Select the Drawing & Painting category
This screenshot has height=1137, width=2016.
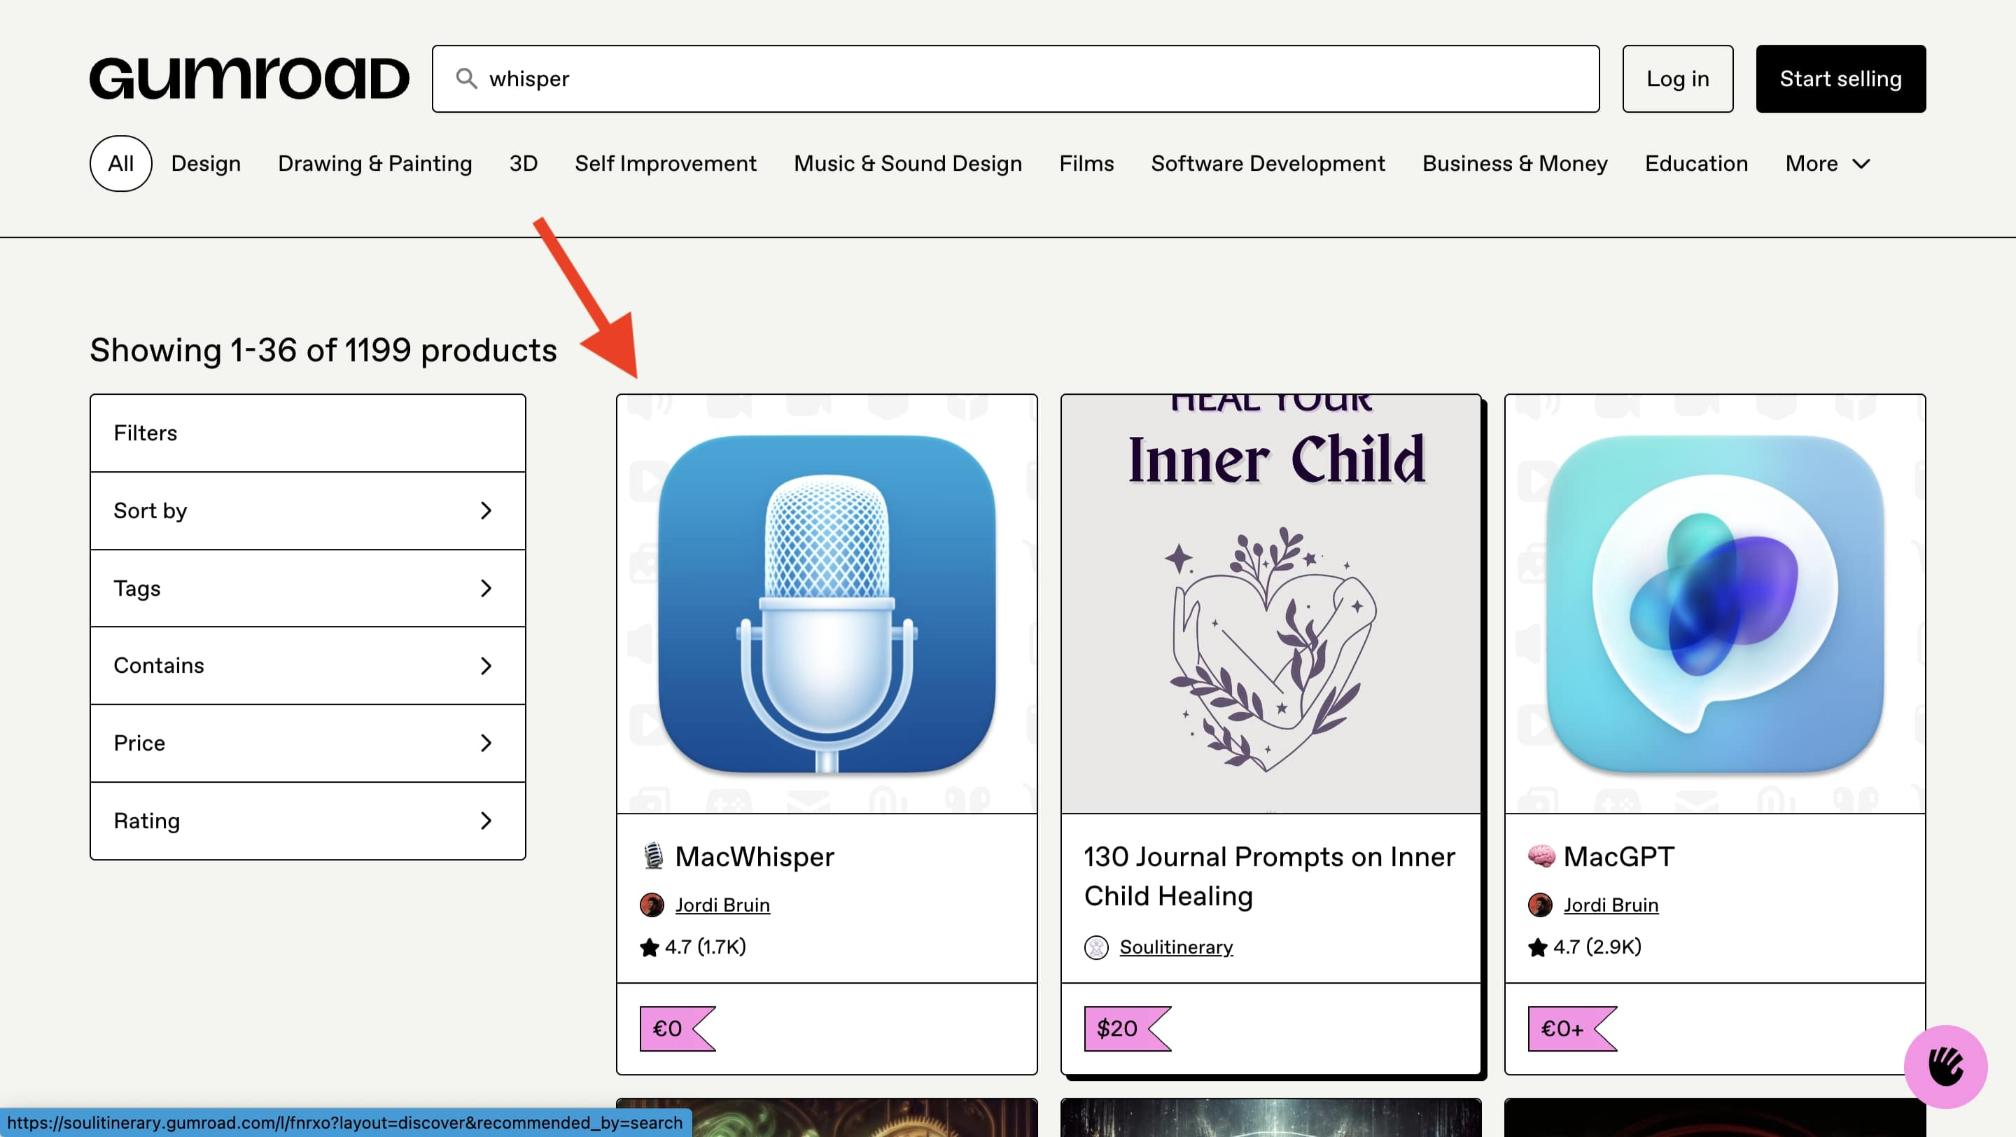click(x=375, y=164)
